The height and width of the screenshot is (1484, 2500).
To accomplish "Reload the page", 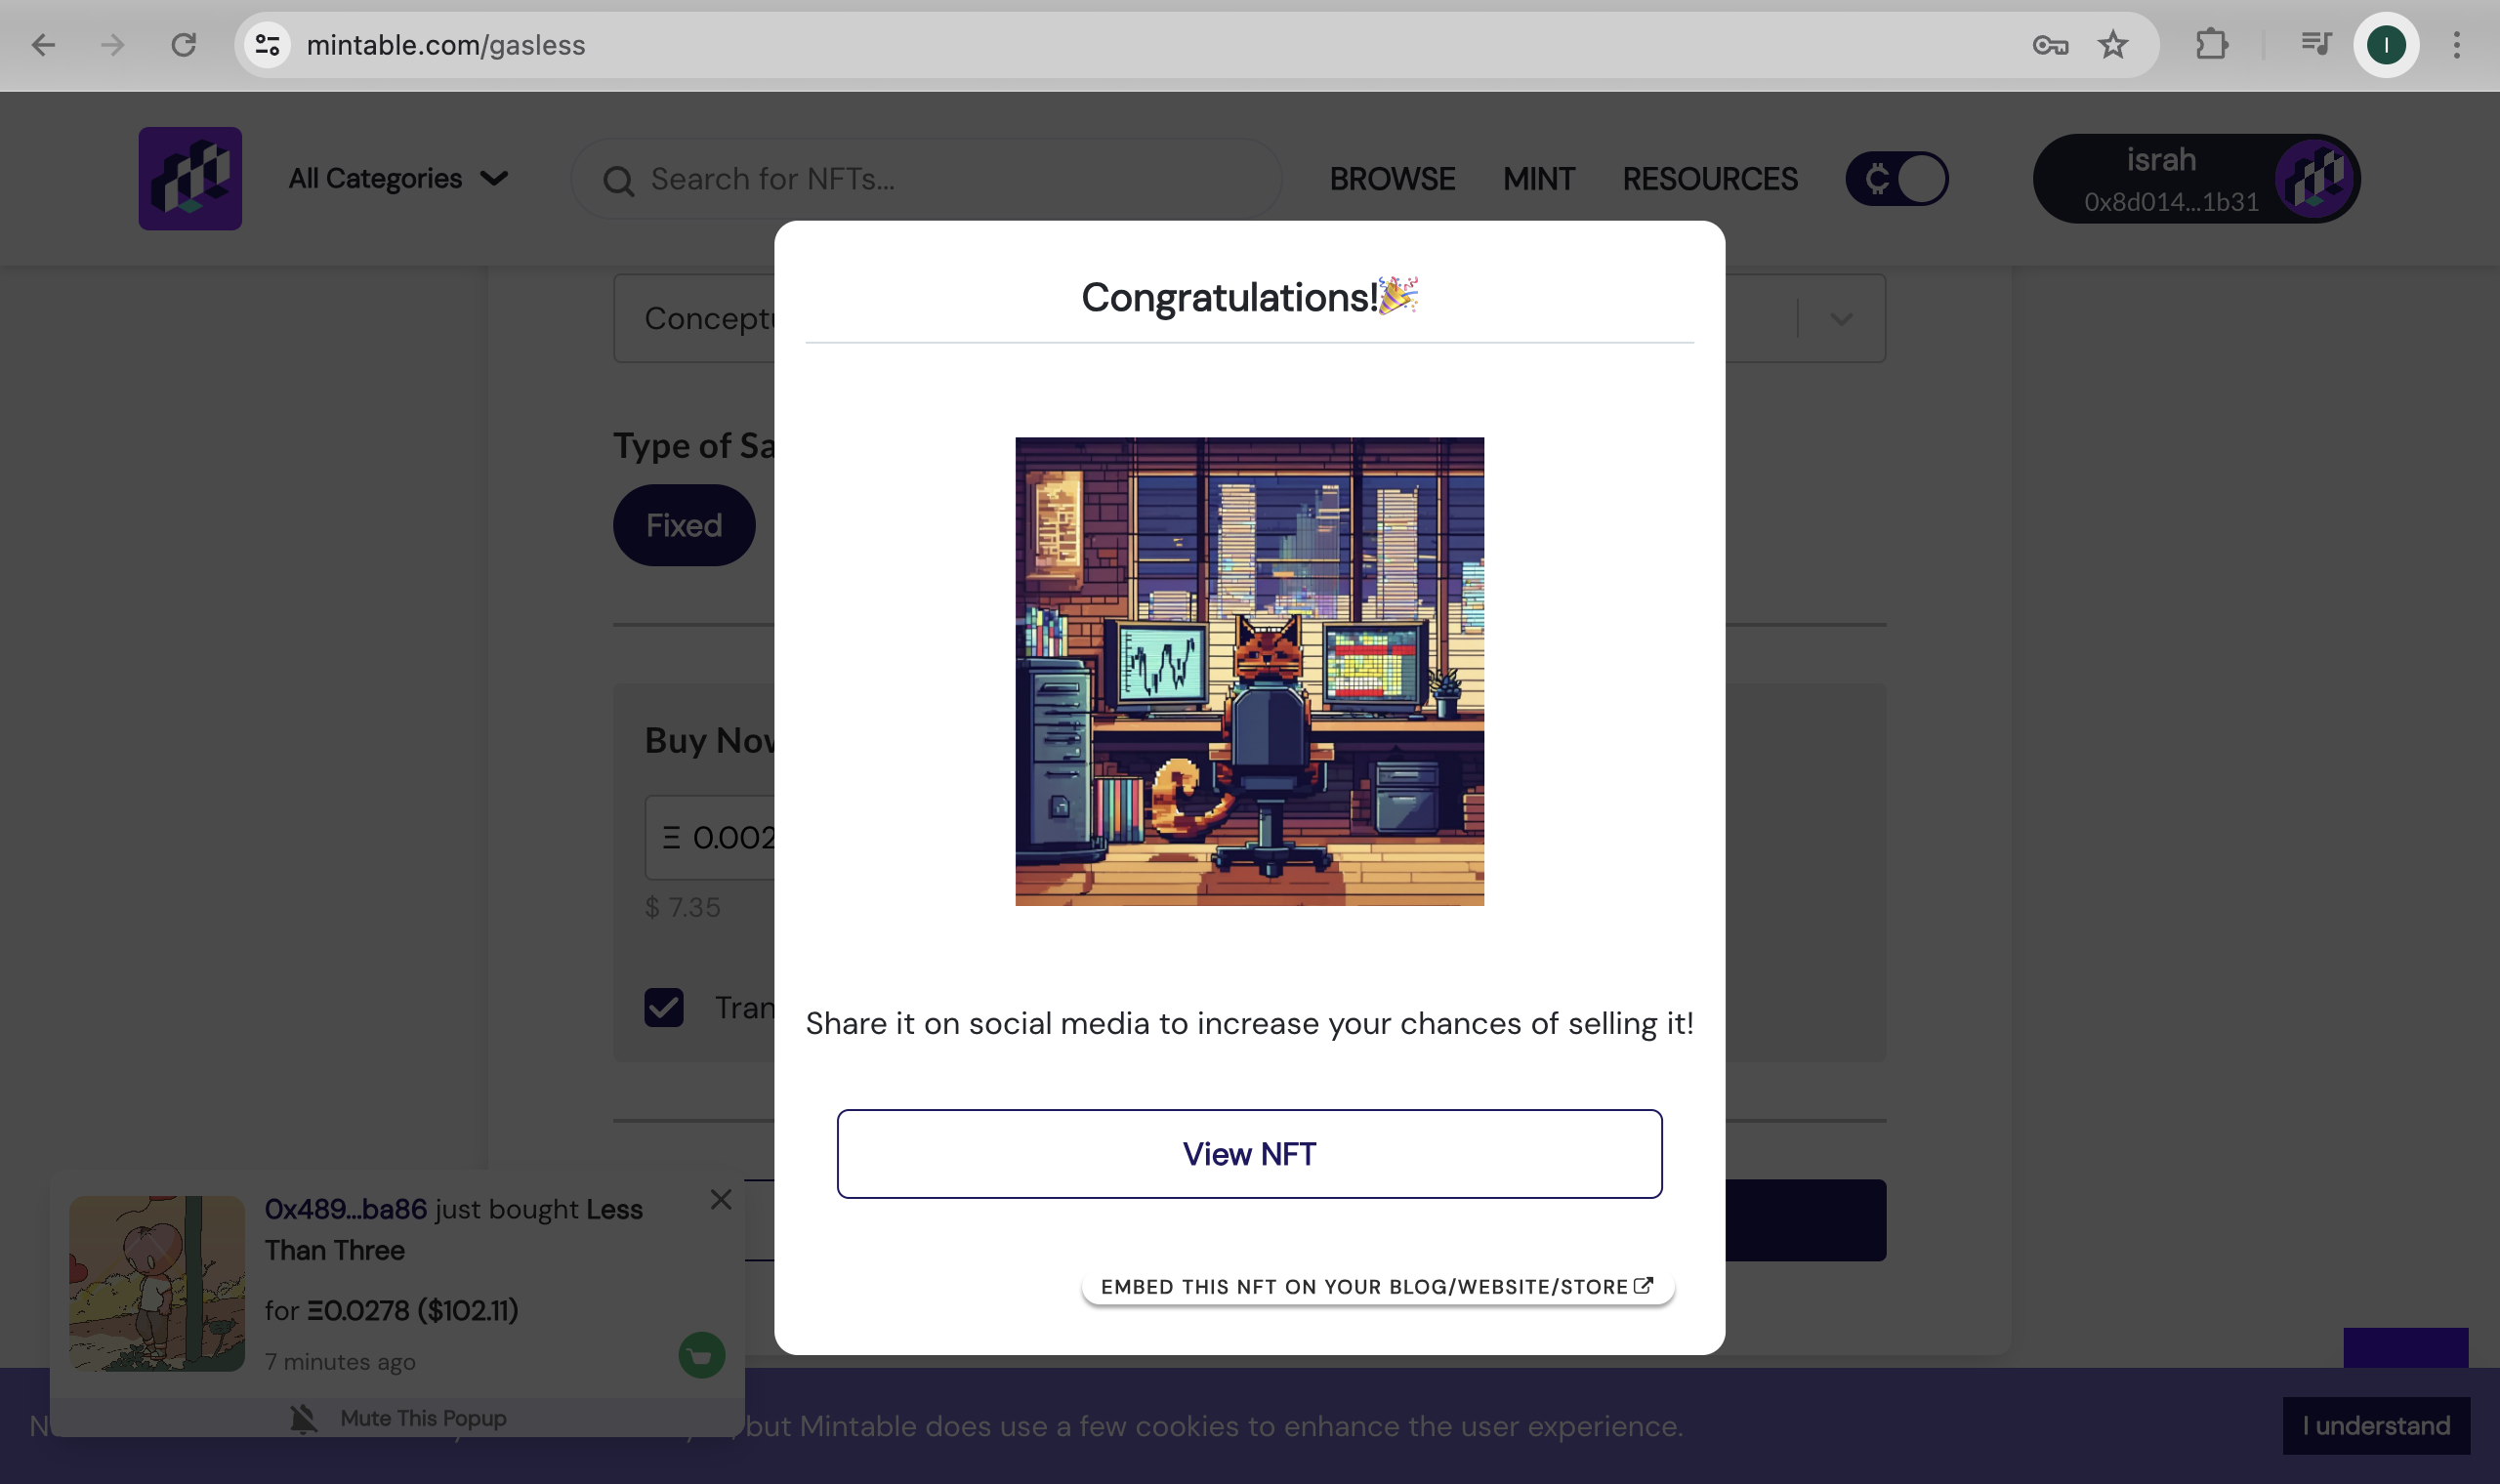I will (183, 45).
